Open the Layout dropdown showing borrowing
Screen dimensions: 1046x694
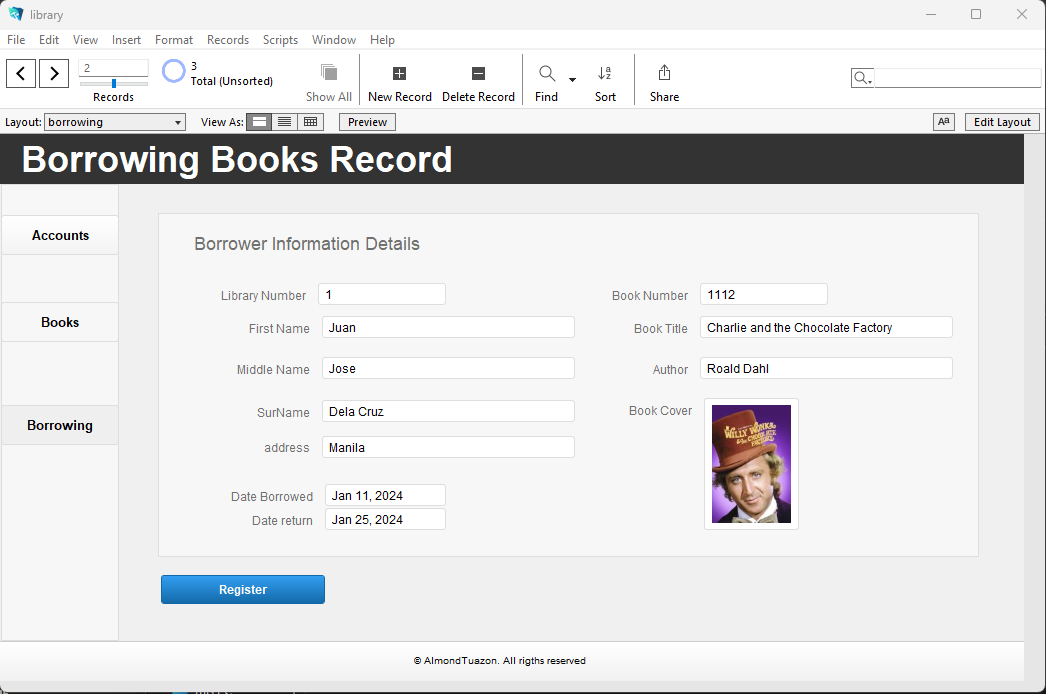coord(115,122)
